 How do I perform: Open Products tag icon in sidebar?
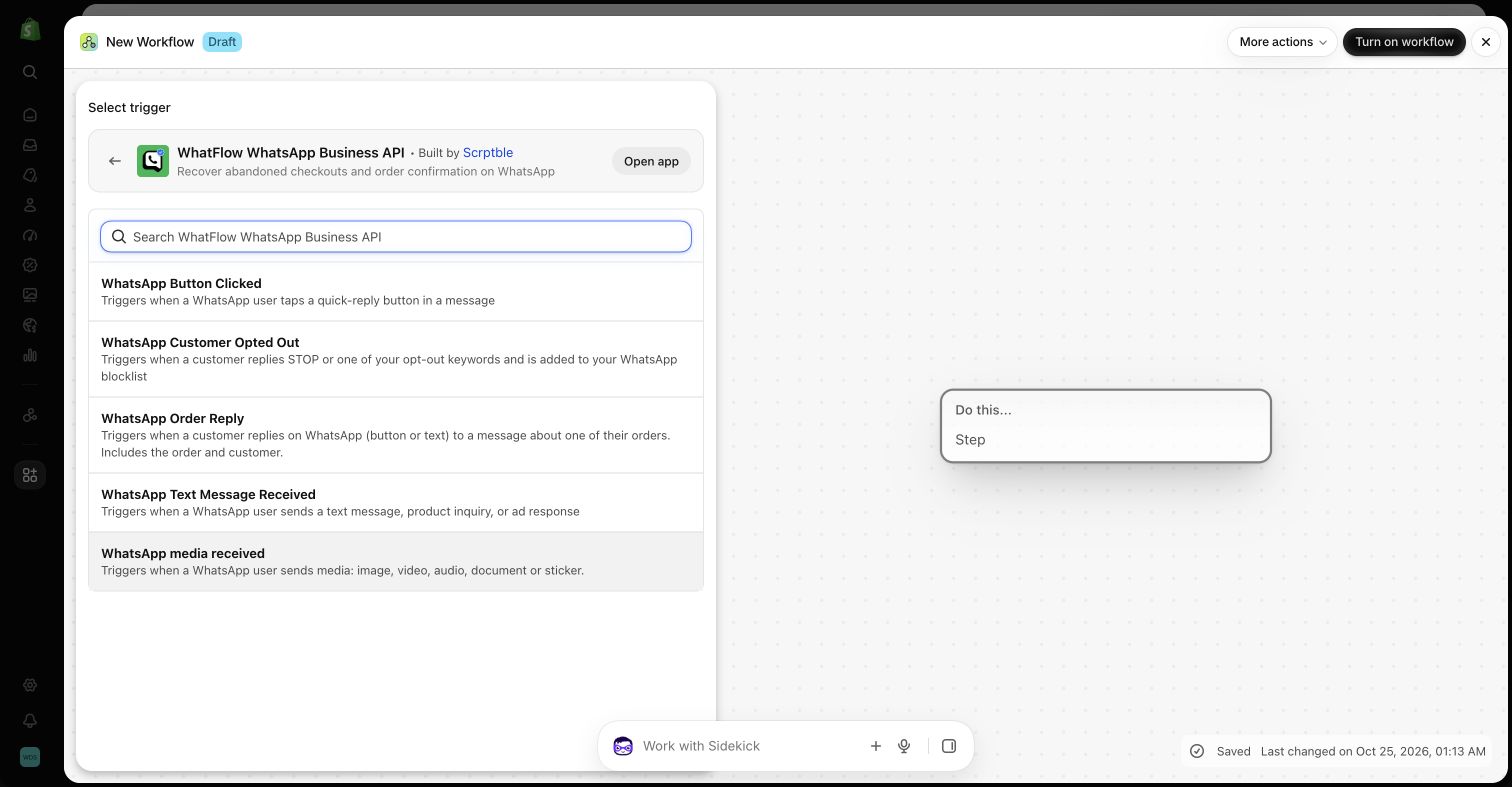pyautogui.click(x=30, y=175)
